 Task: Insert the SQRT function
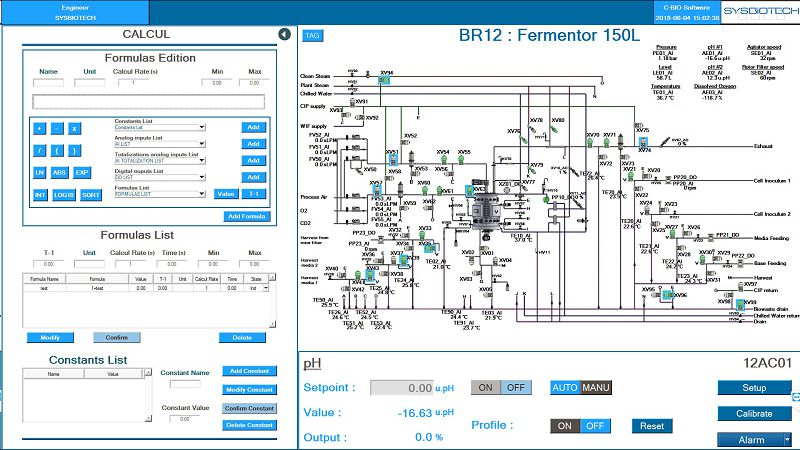pos(91,195)
